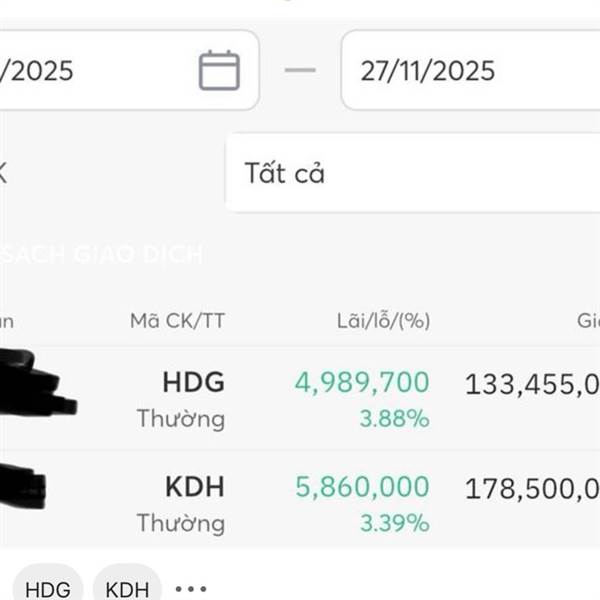Click the transaction list section heading
Viewport: 600px width, 600px height.
pos(100,254)
